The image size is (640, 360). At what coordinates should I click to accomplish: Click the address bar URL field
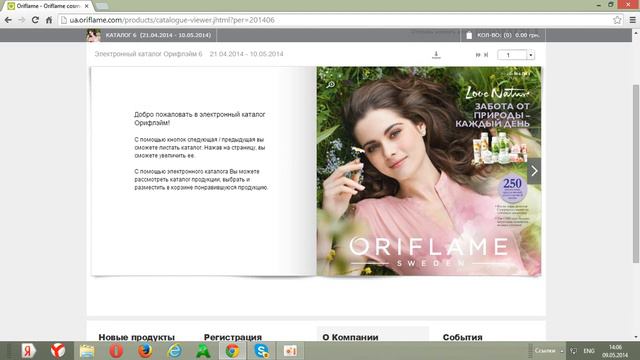point(335,20)
